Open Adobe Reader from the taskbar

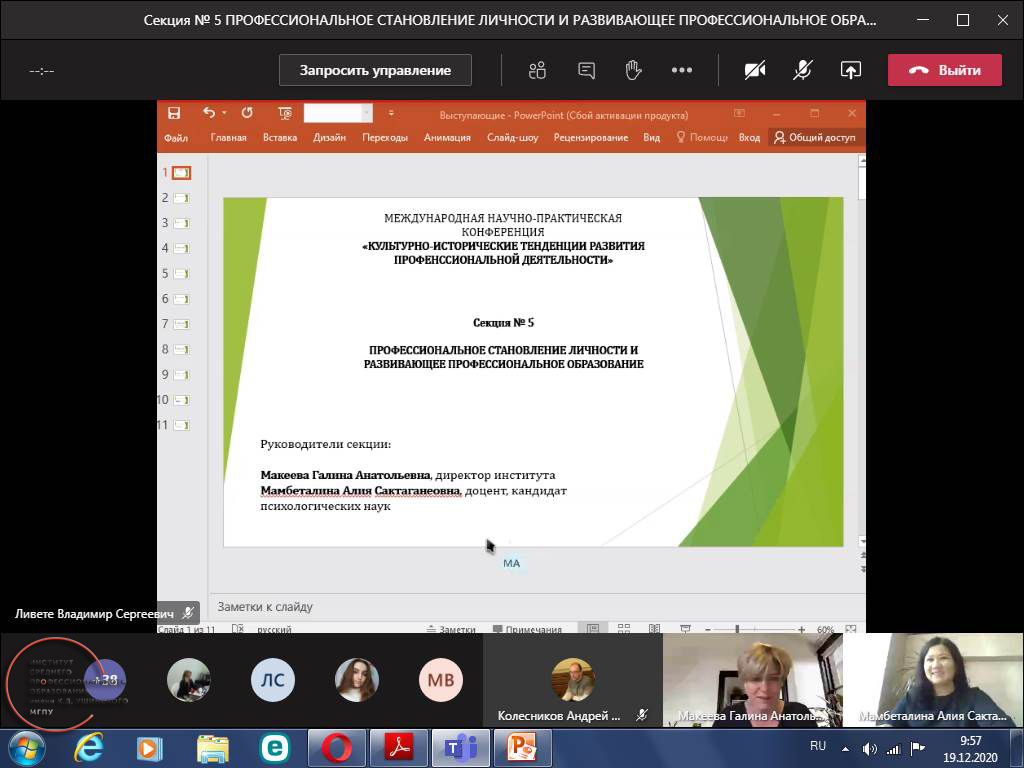pyautogui.click(x=398, y=747)
